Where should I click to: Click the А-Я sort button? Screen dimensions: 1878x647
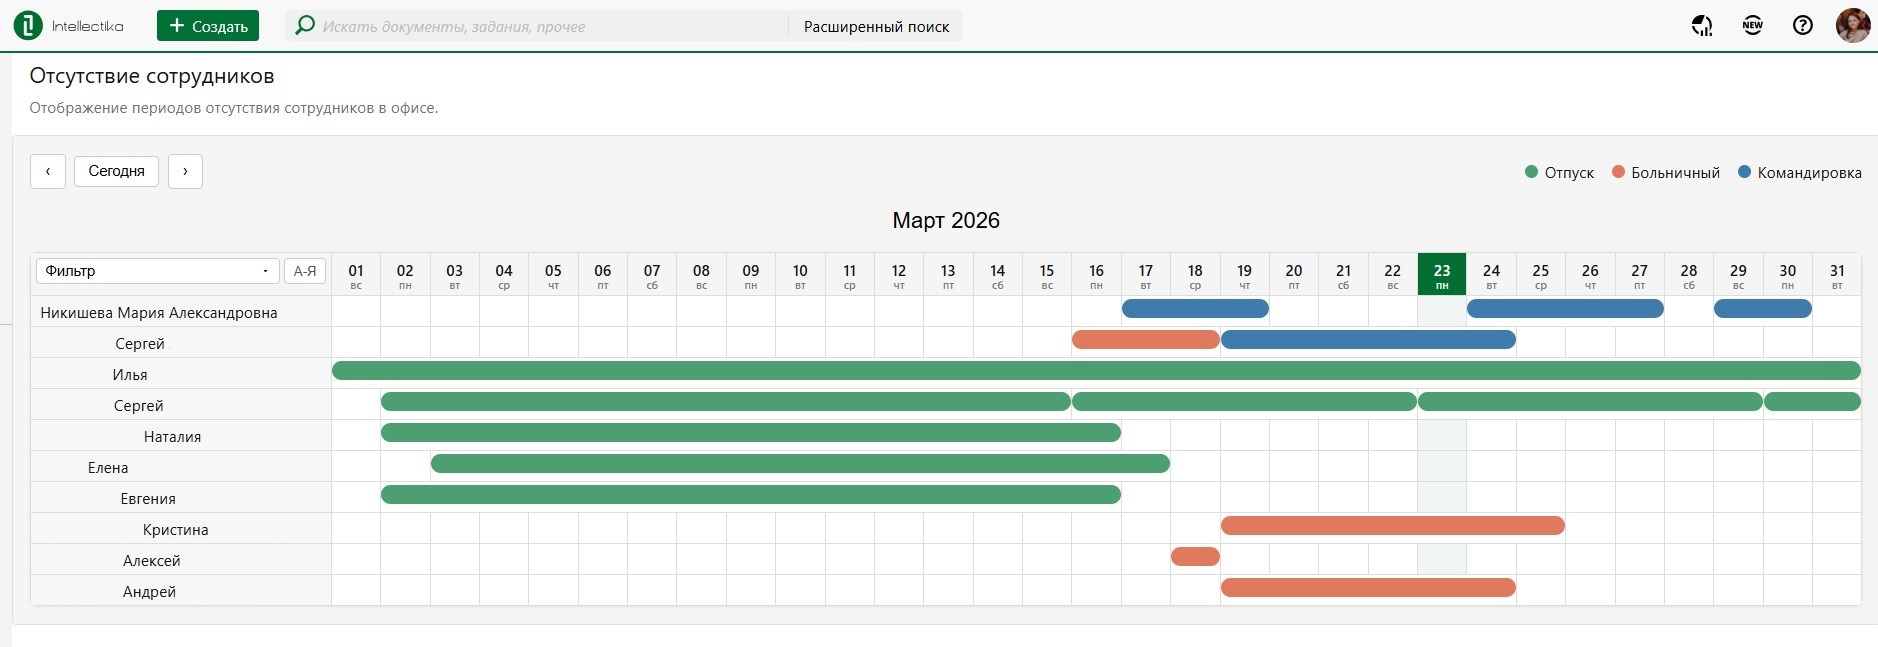point(305,271)
